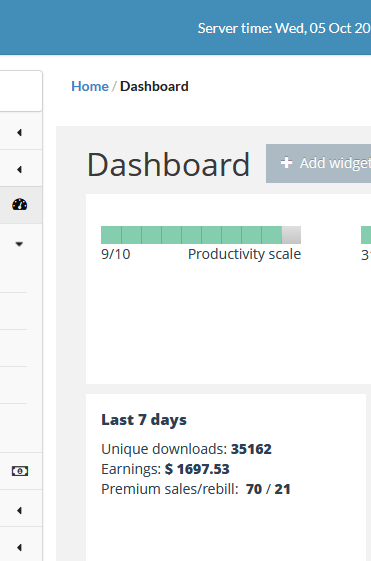Expand the topmost left caret in the sidebar
Image resolution: width=371 pixels, height=561 pixels.
pos(19,133)
